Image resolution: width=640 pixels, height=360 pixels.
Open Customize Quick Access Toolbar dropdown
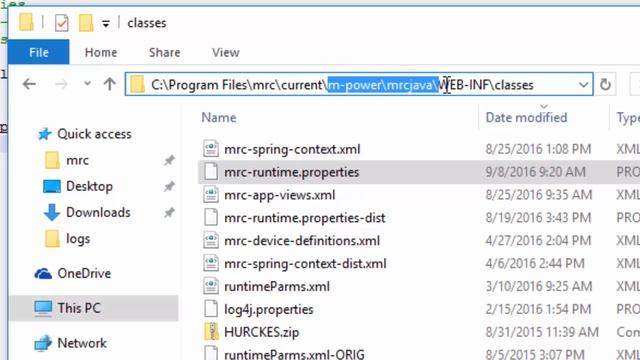106,24
